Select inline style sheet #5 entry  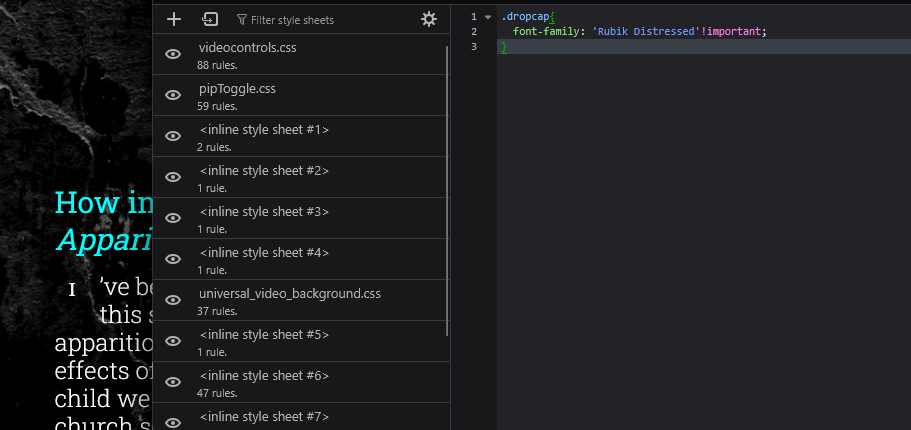264,335
